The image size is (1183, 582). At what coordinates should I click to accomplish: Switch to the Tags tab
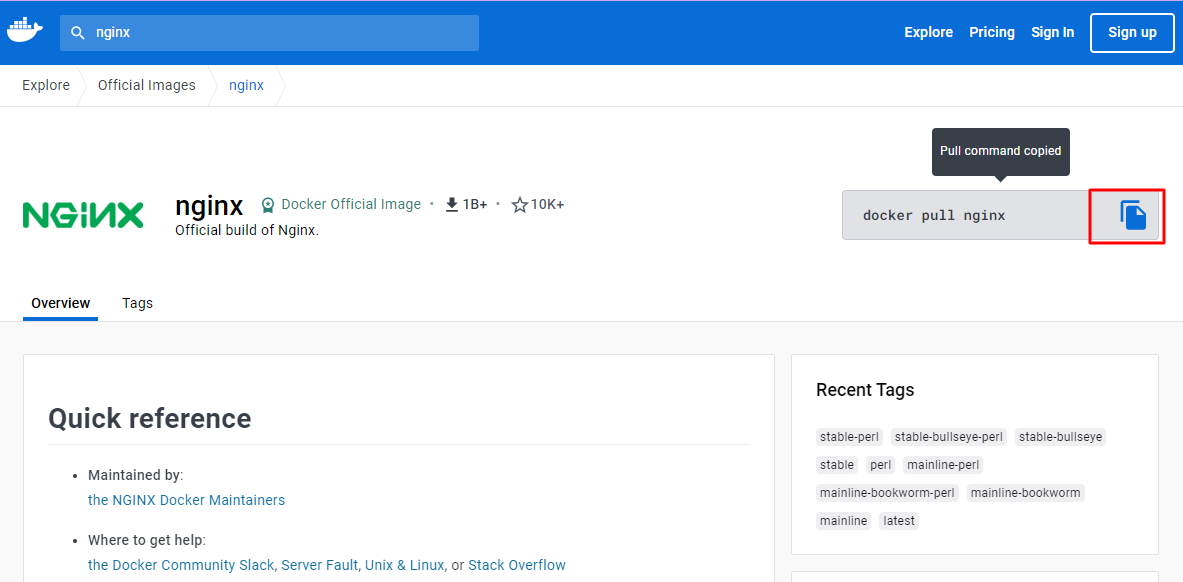pyautogui.click(x=137, y=303)
